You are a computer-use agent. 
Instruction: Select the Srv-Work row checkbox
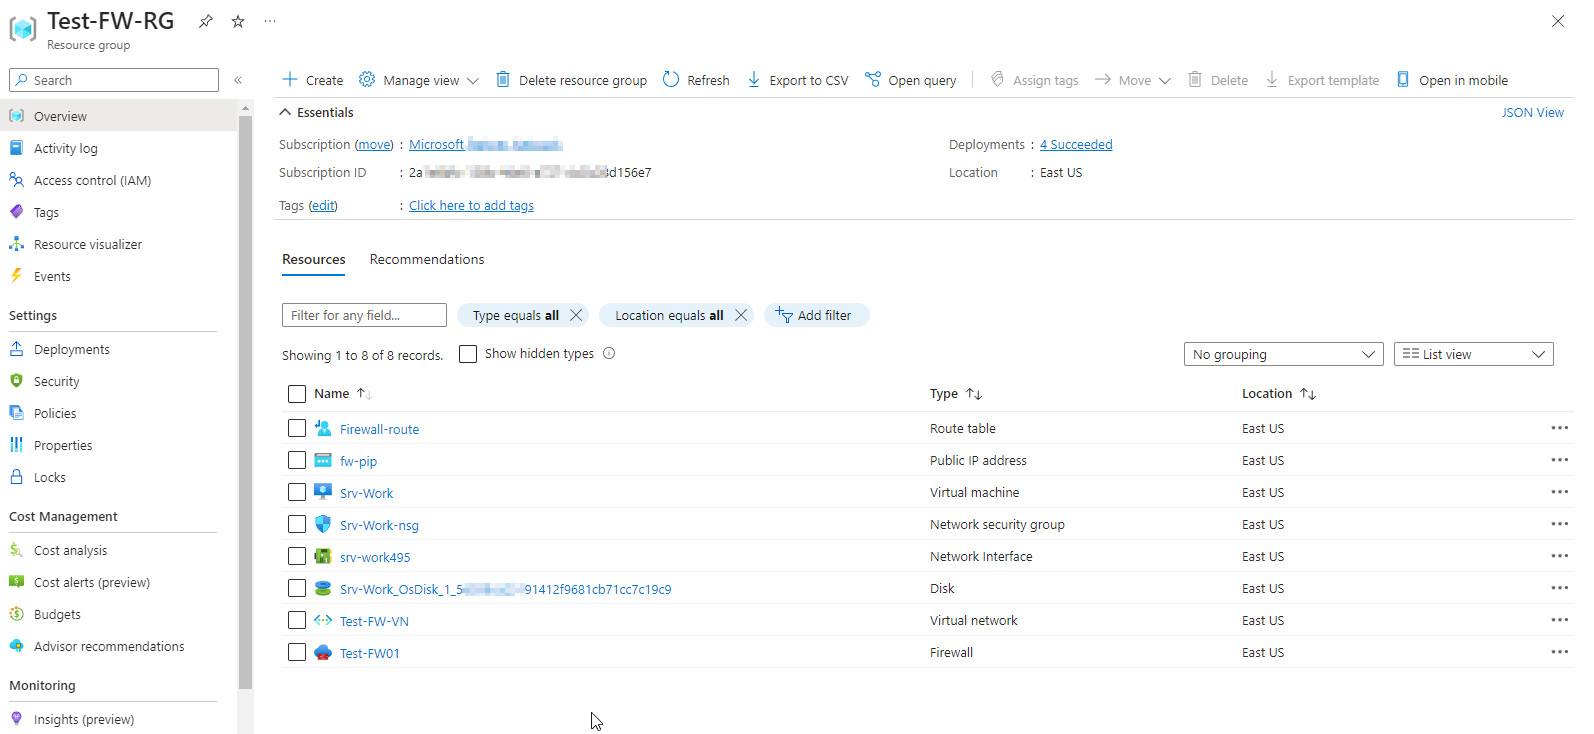pyautogui.click(x=297, y=492)
